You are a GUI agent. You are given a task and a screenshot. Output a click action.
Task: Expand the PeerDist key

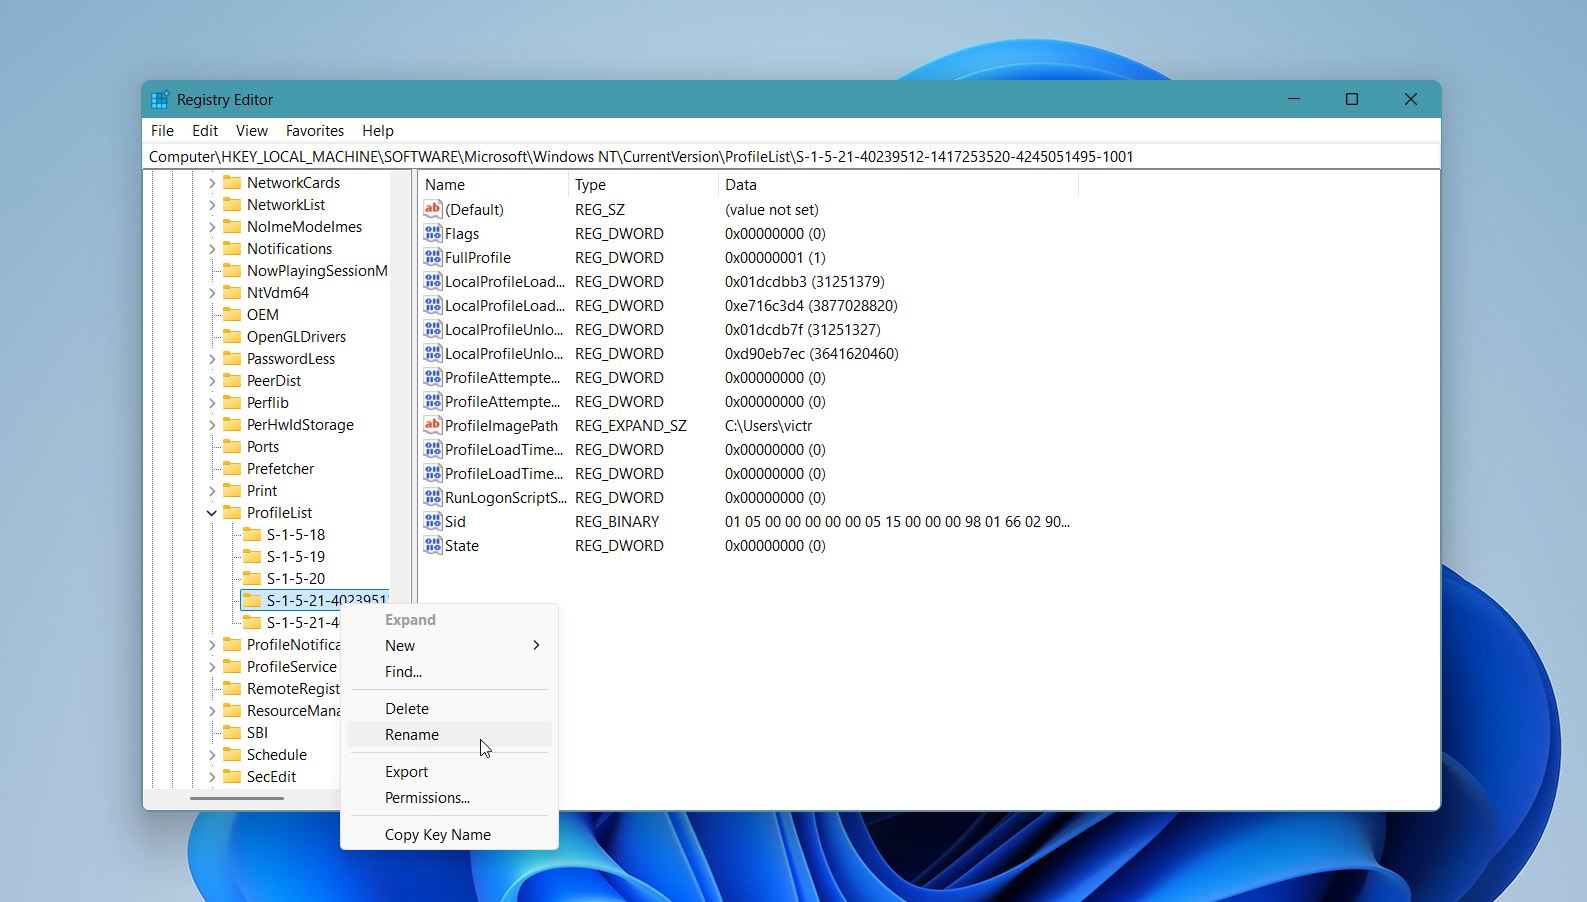(212, 381)
